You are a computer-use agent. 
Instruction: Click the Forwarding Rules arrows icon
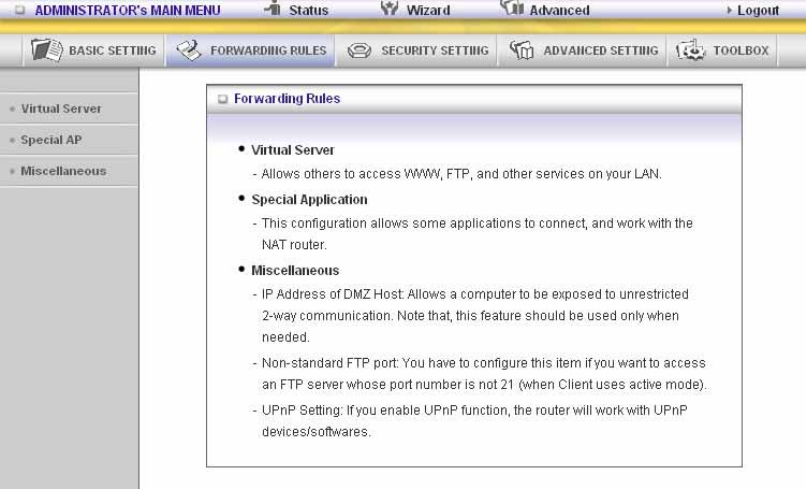(x=189, y=50)
